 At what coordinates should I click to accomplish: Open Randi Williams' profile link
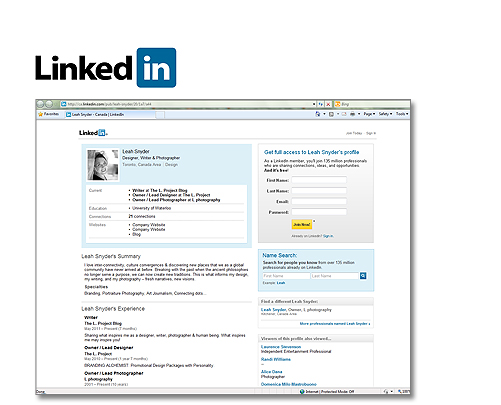click(276, 359)
